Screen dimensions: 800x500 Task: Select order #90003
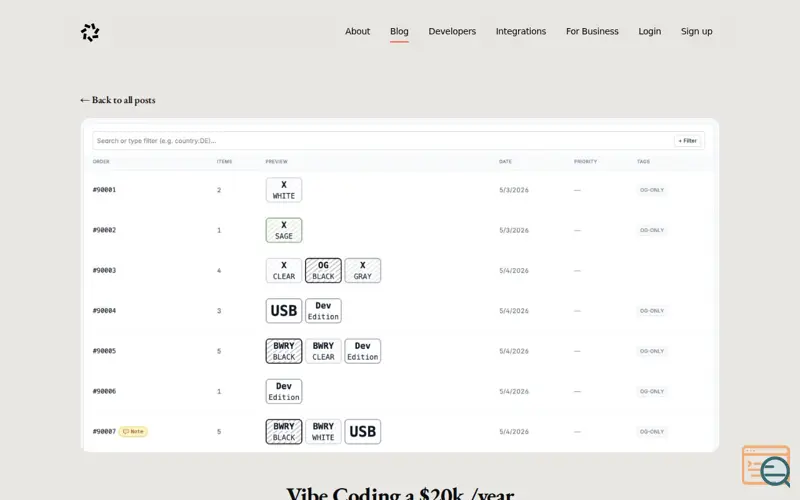[x=104, y=270]
